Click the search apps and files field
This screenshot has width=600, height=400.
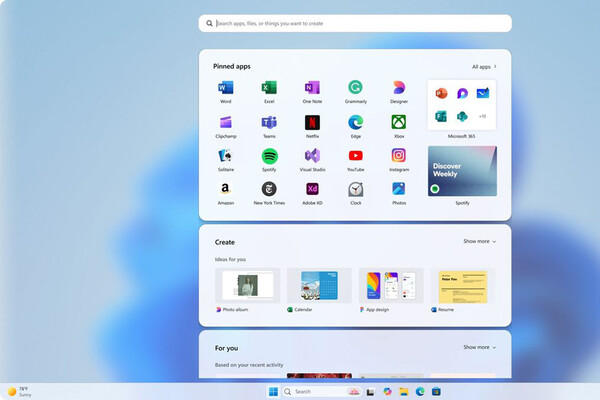click(355, 23)
